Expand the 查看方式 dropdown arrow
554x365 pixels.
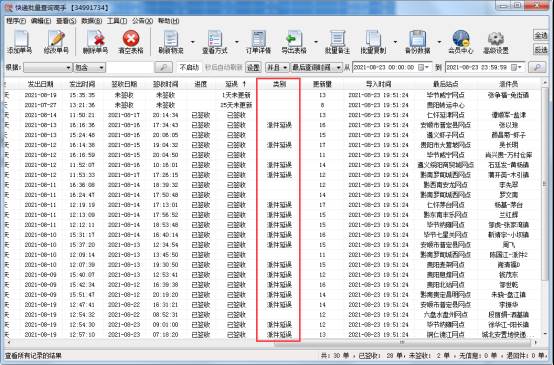[236, 42]
